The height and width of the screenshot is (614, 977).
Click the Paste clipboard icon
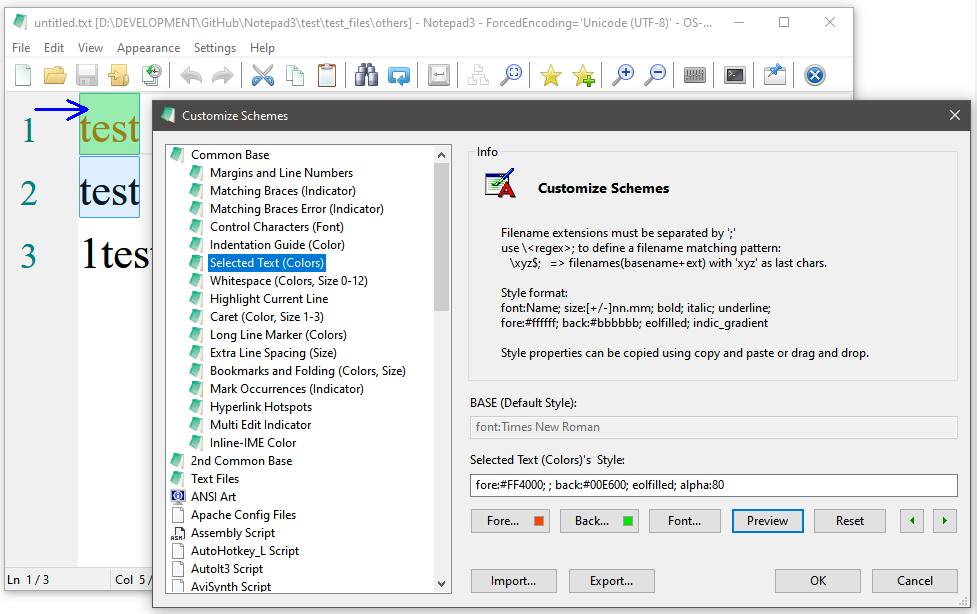click(326, 75)
